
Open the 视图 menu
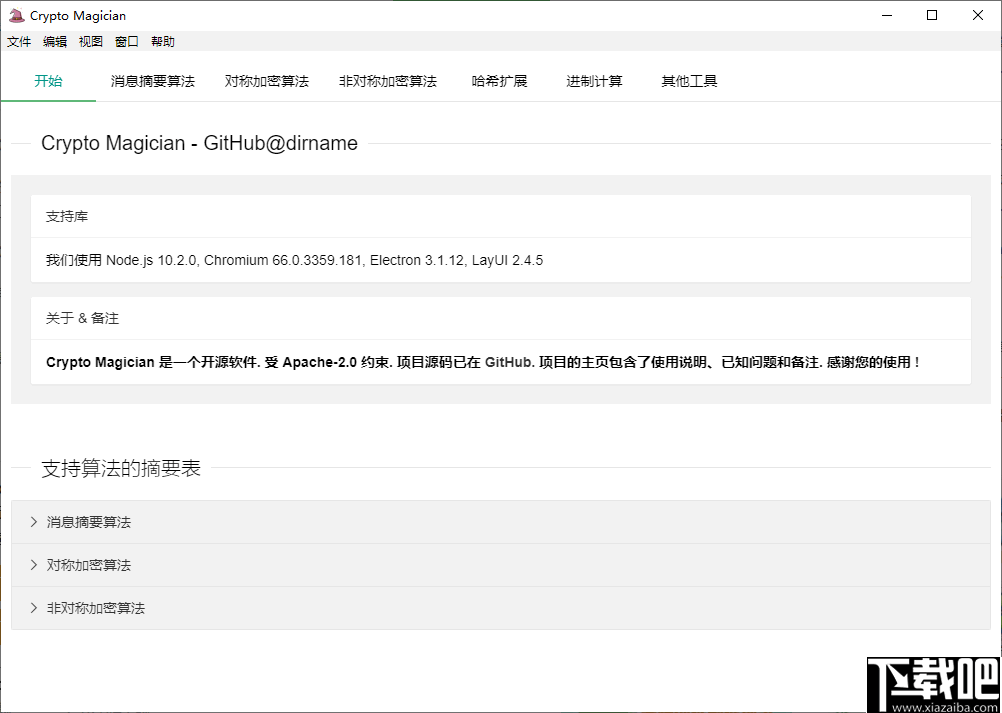click(91, 41)
